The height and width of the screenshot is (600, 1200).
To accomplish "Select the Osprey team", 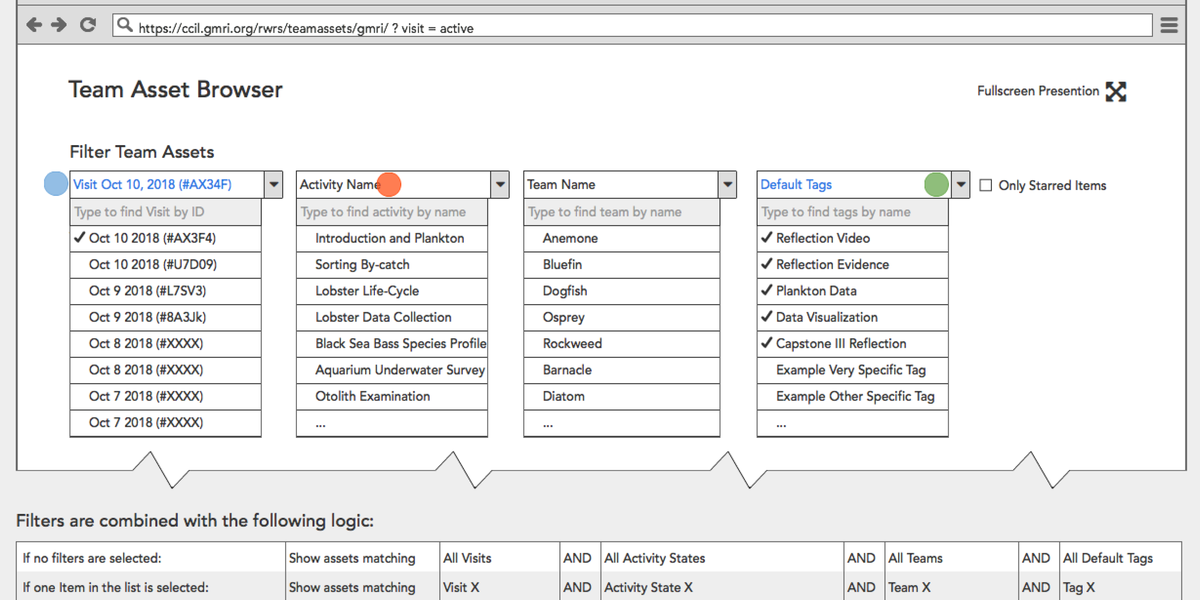I will pos(621,317).
